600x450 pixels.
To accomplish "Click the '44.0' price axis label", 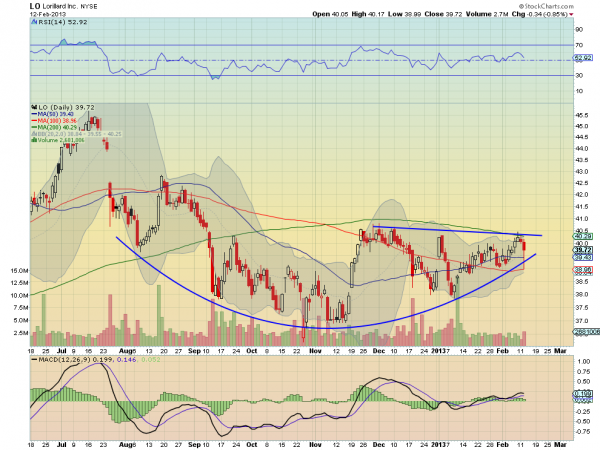I will coord(582,148).
